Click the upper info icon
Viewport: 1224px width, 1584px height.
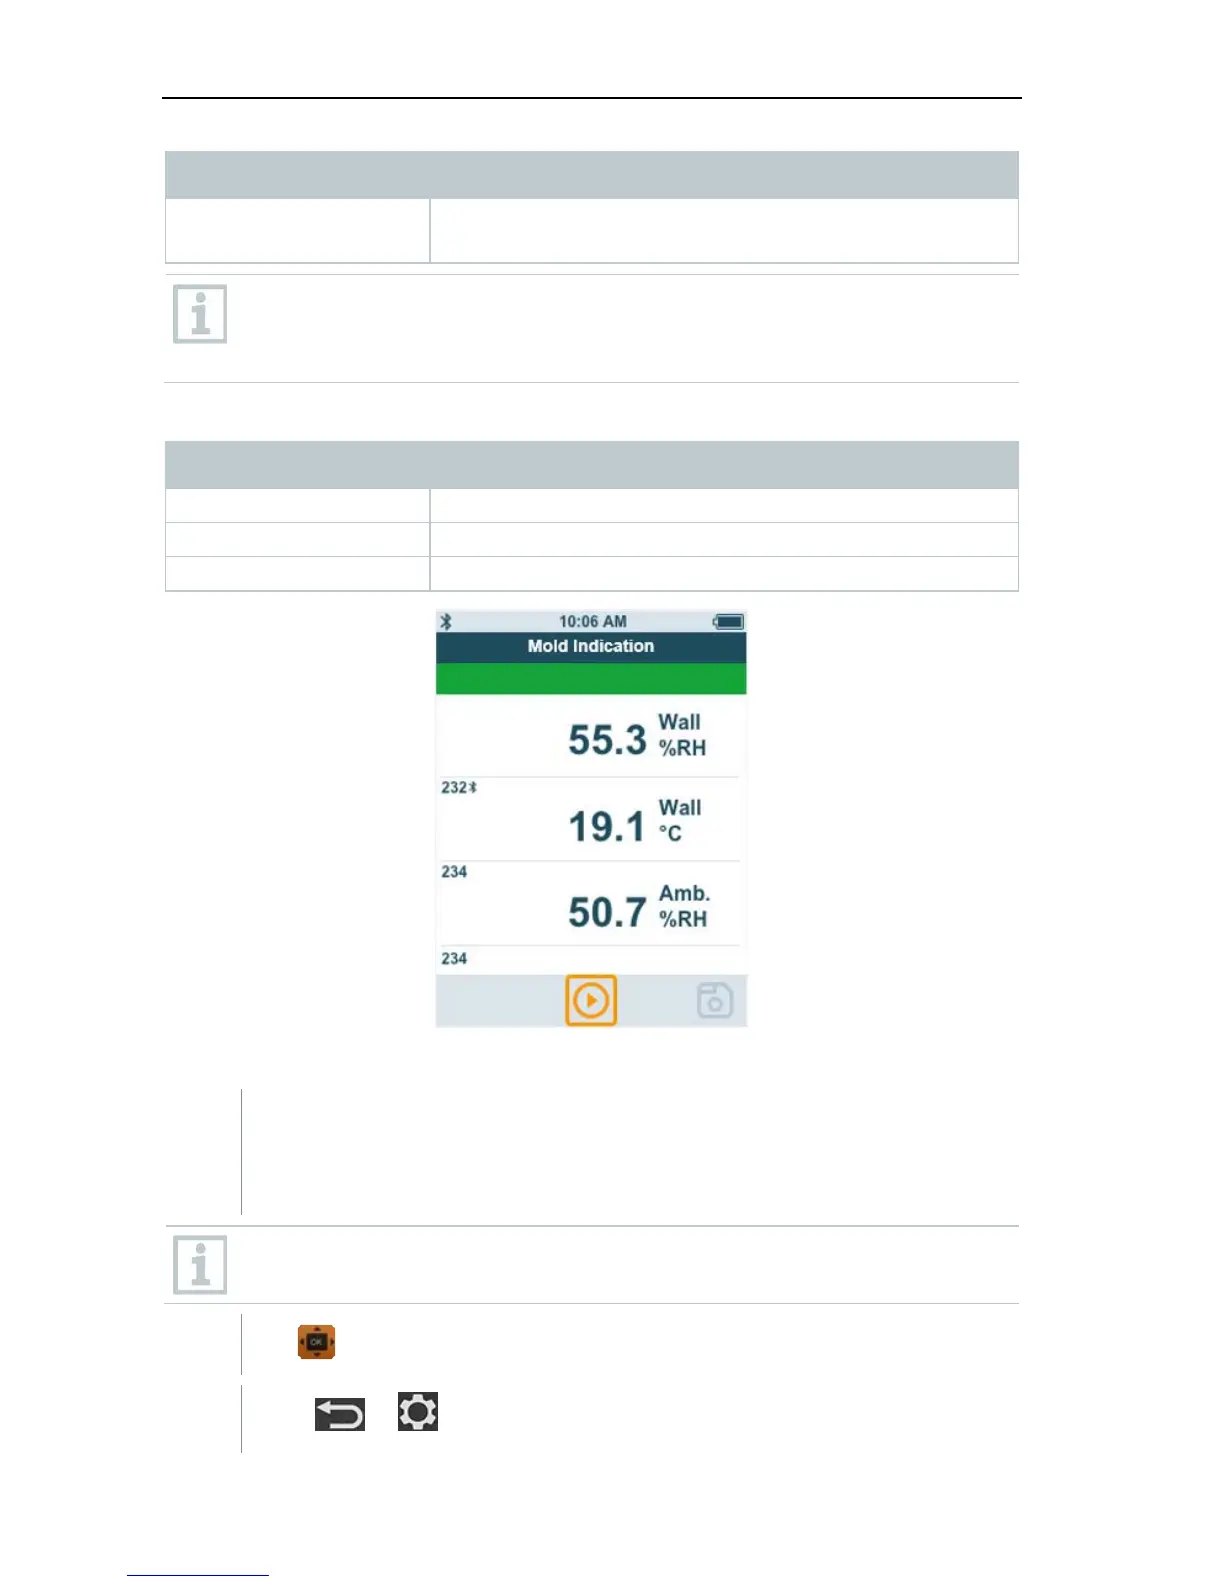(x=200, y=314)
